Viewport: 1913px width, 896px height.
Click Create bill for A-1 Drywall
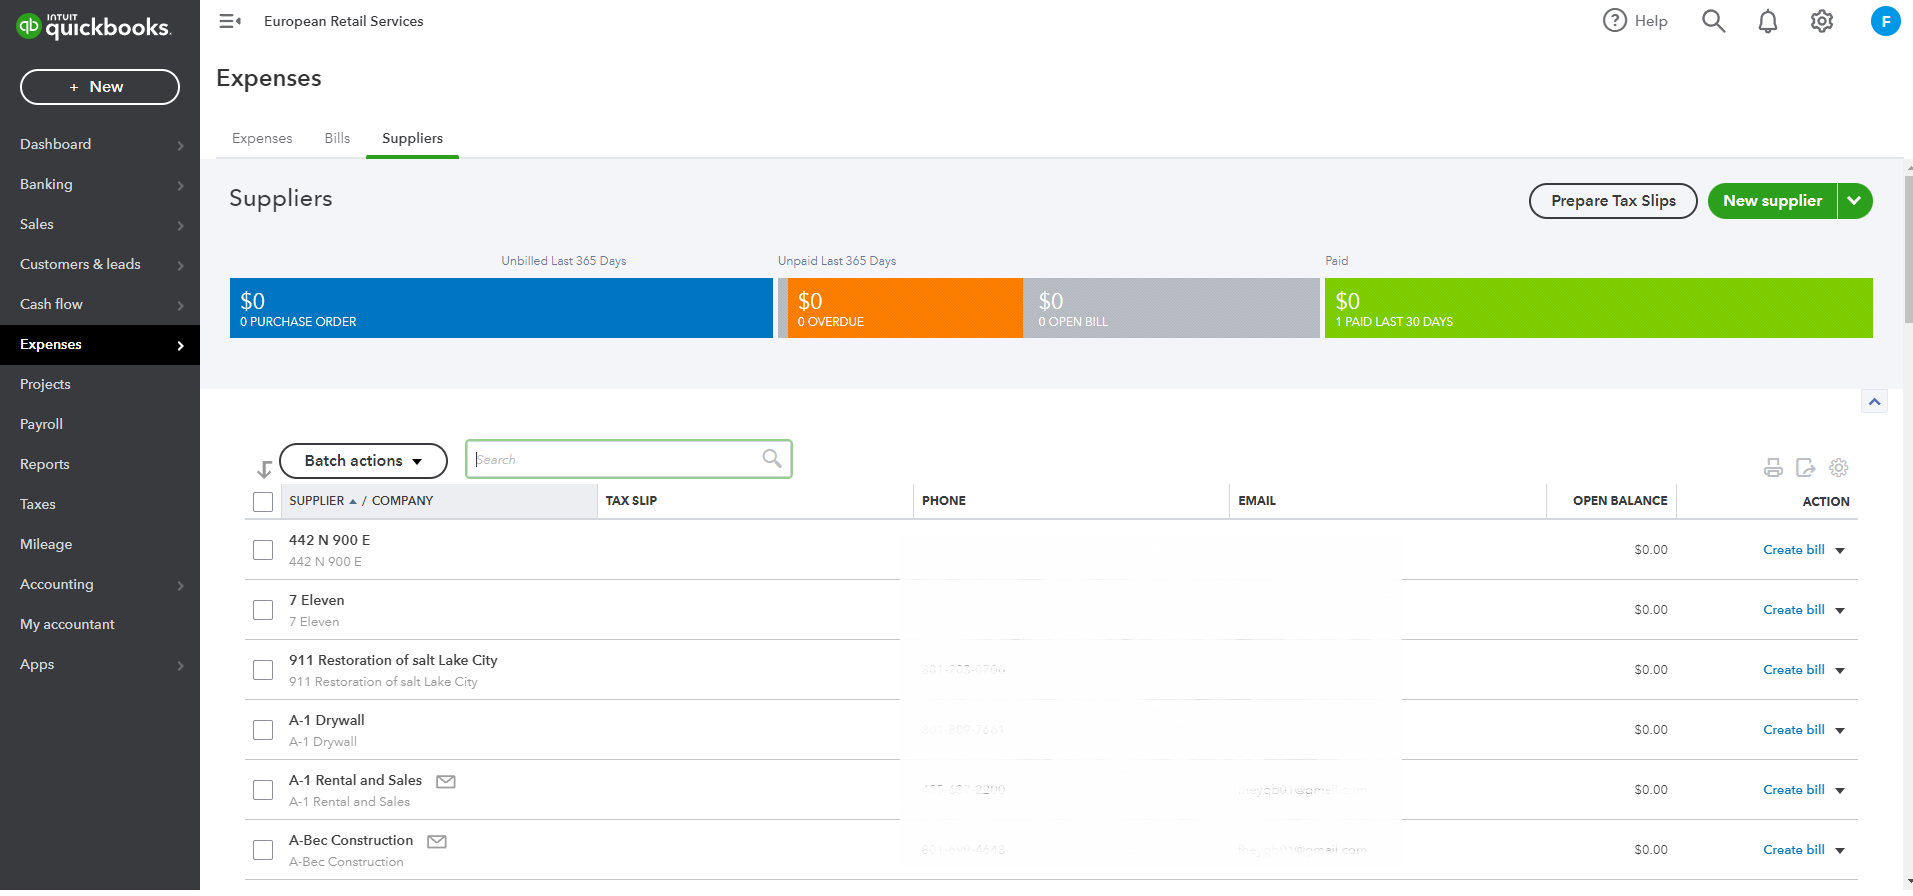pyautogui.click(x=1793, y=730)
